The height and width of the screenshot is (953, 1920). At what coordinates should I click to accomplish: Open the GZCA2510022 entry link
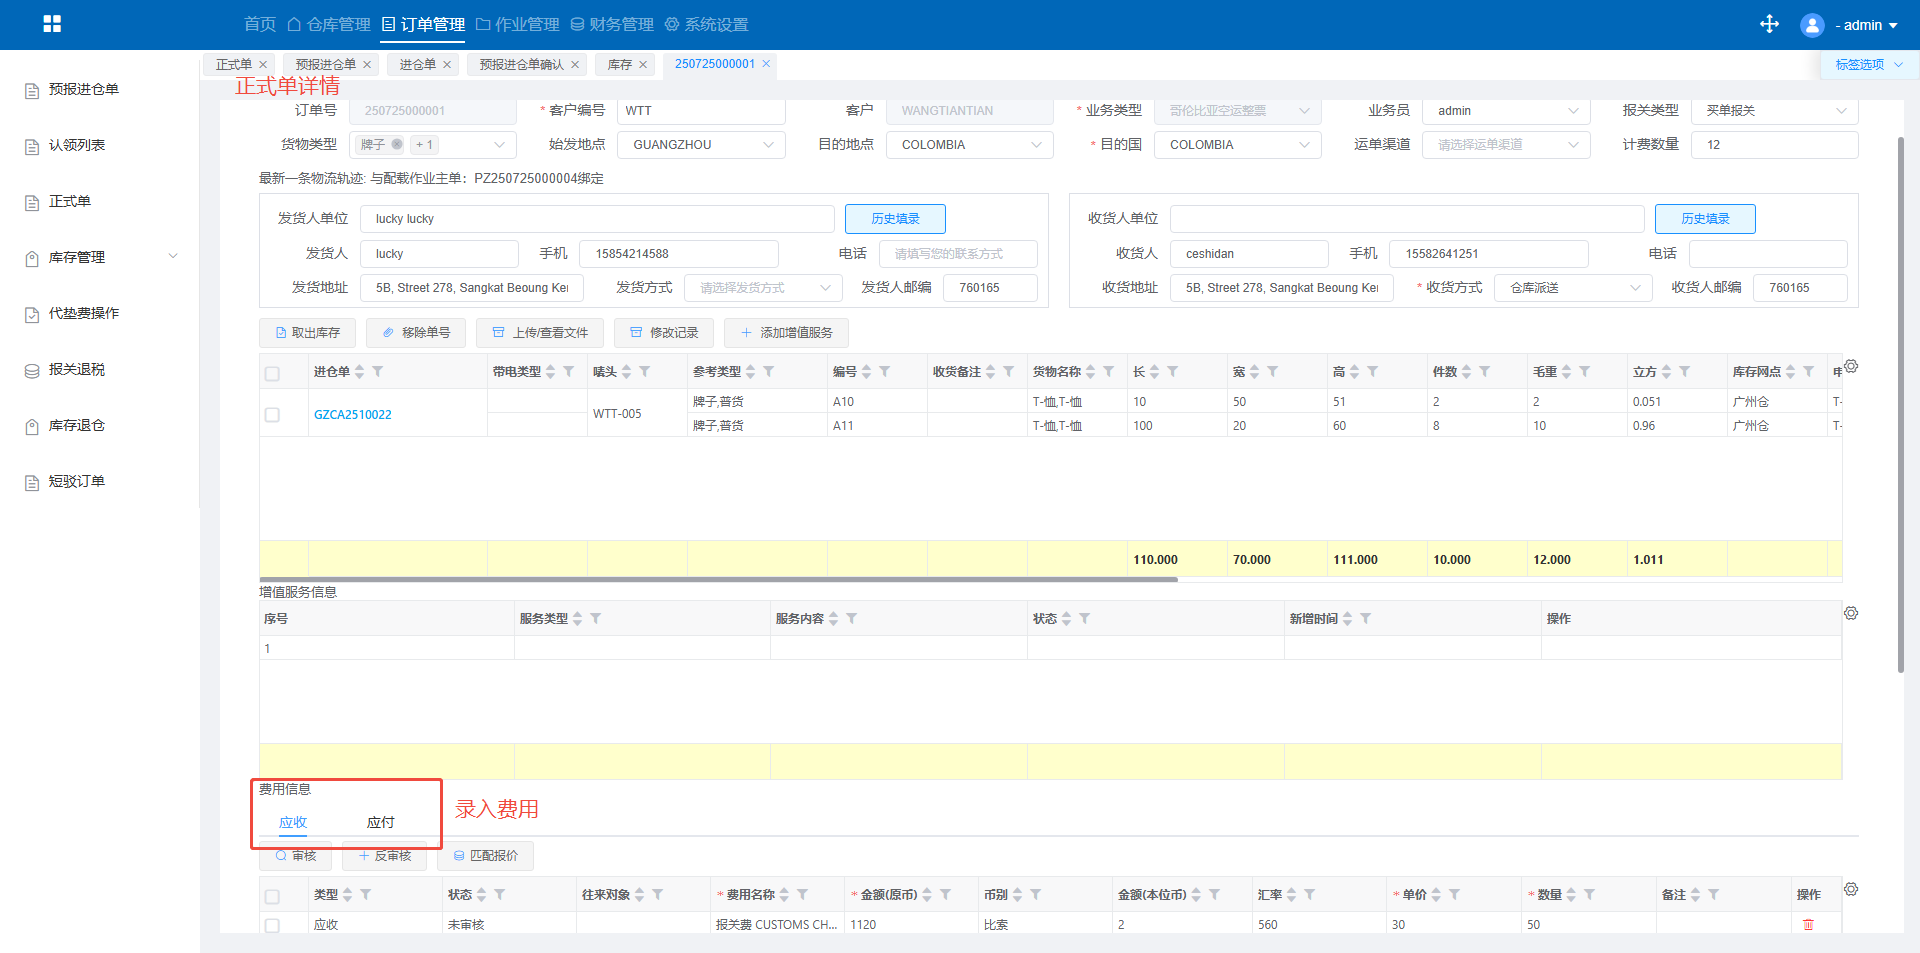point(353,414)
